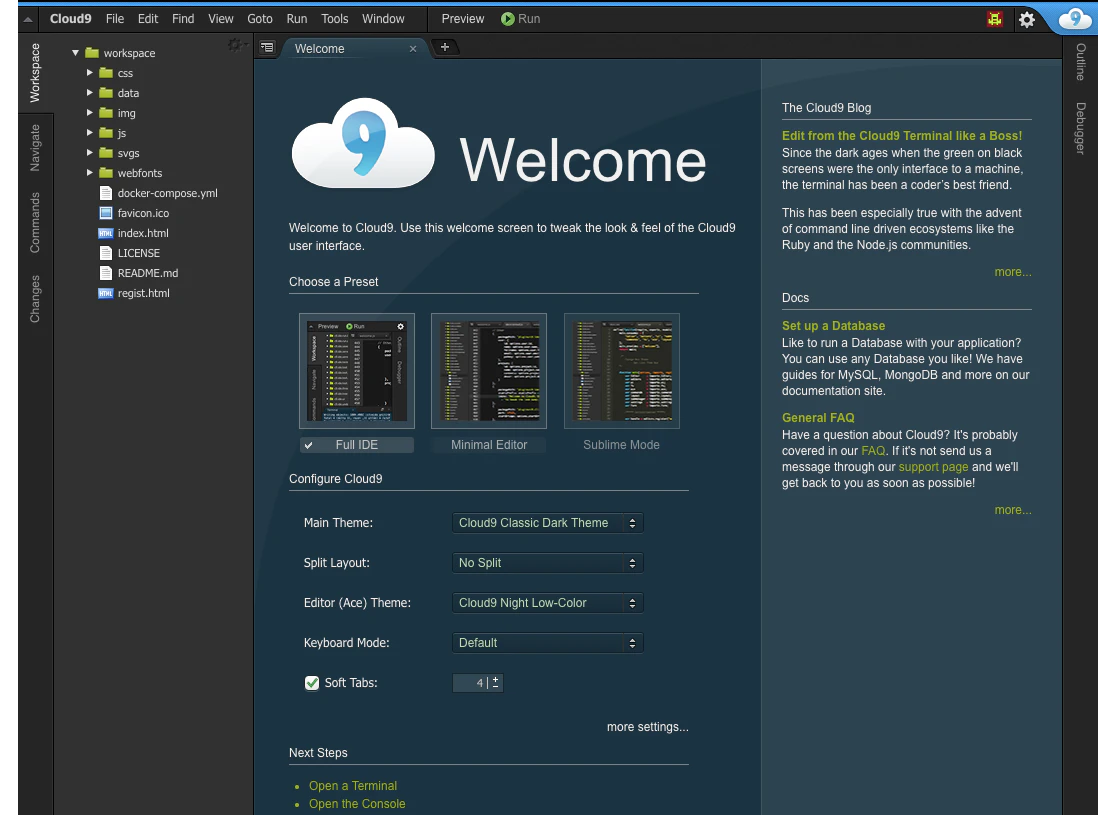1098x815 pixels.
Task: Collapse menu bar with the up arrow
Action: coord(27,20)
